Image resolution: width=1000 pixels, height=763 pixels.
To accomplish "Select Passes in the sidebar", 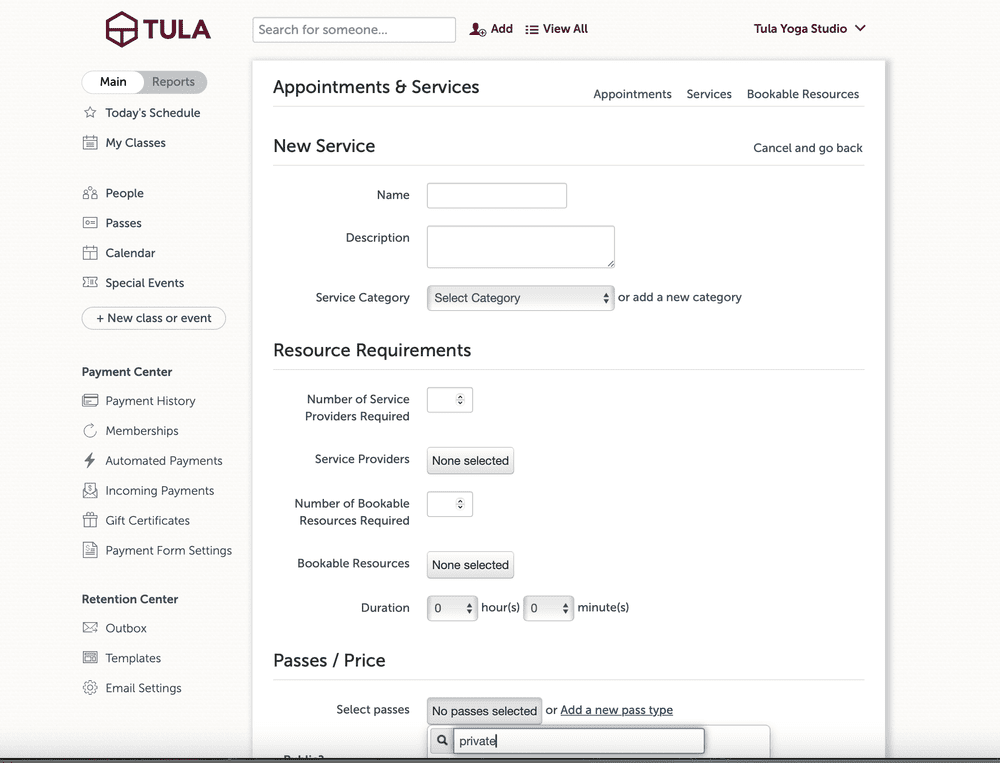I will point(125,222).
